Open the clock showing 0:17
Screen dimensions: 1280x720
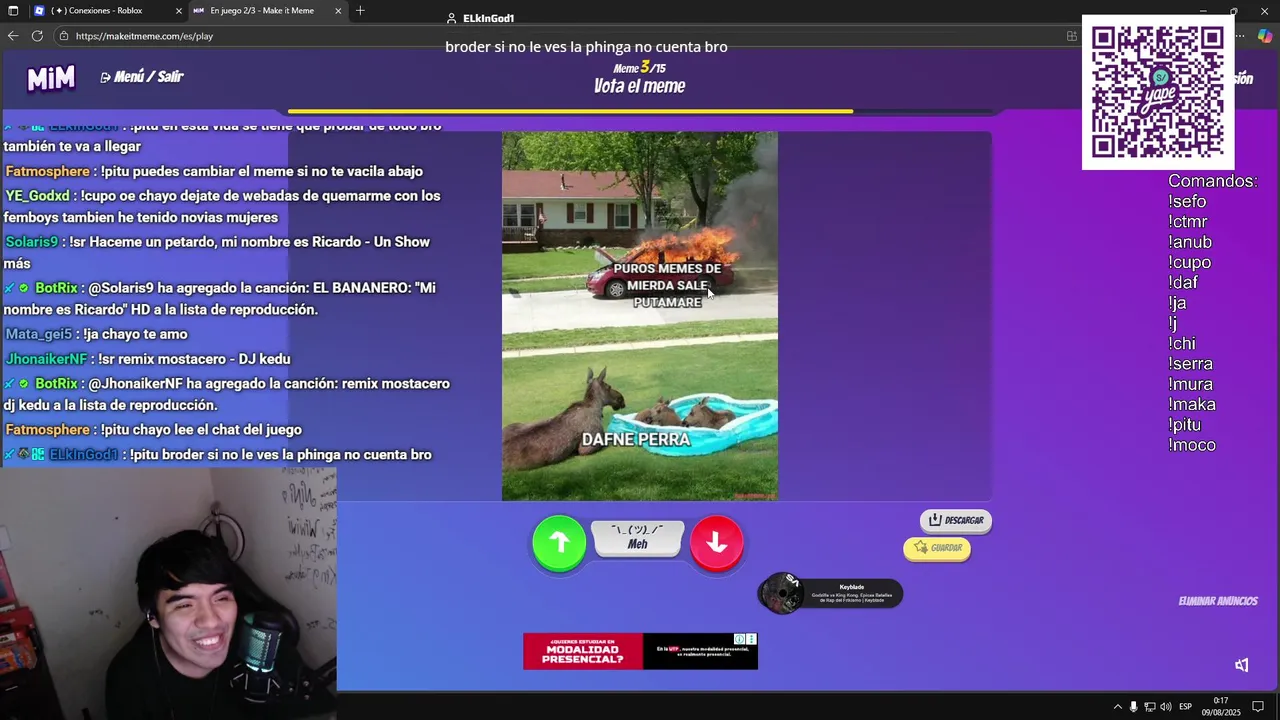point(1220,707)
